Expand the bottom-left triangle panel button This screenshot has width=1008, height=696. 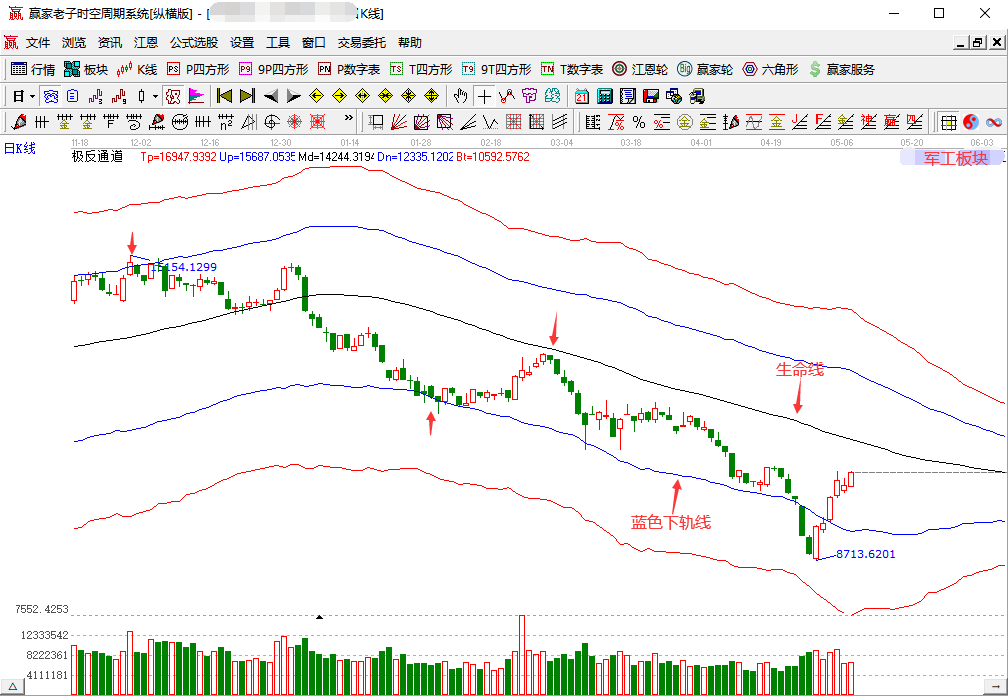(x=12, y=687)
